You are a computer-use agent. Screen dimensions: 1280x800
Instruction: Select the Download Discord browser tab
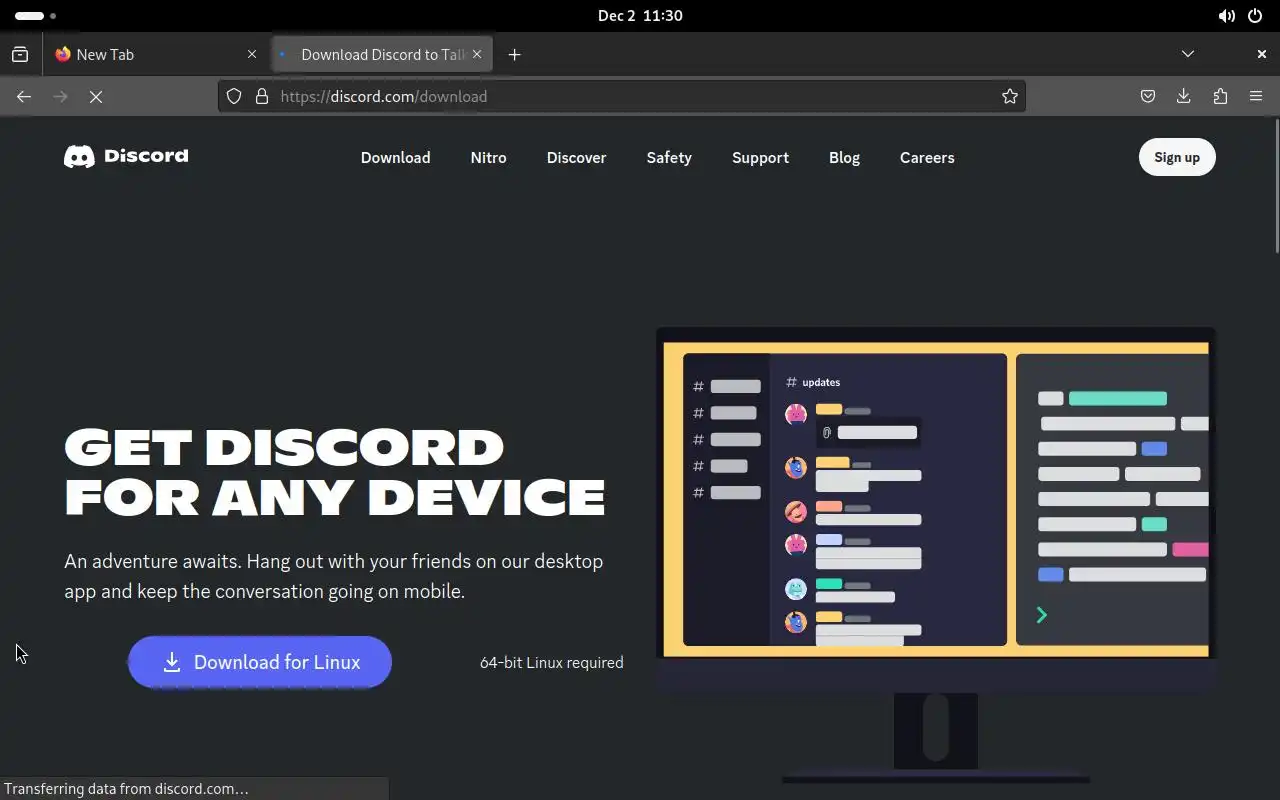(382, 54)
